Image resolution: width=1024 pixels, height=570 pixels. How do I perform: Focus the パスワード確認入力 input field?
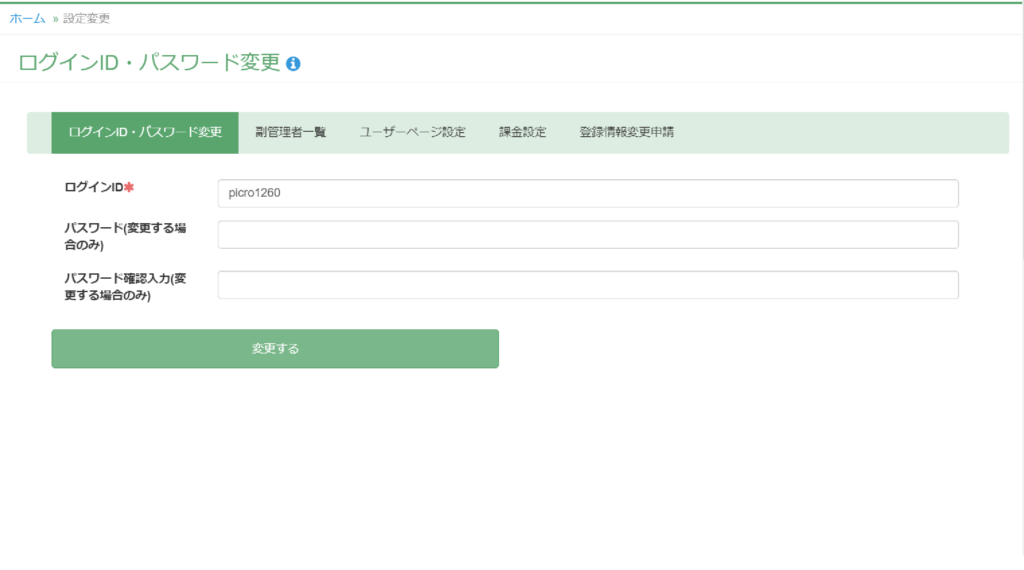pyautogui.click(x=588, y=285)
